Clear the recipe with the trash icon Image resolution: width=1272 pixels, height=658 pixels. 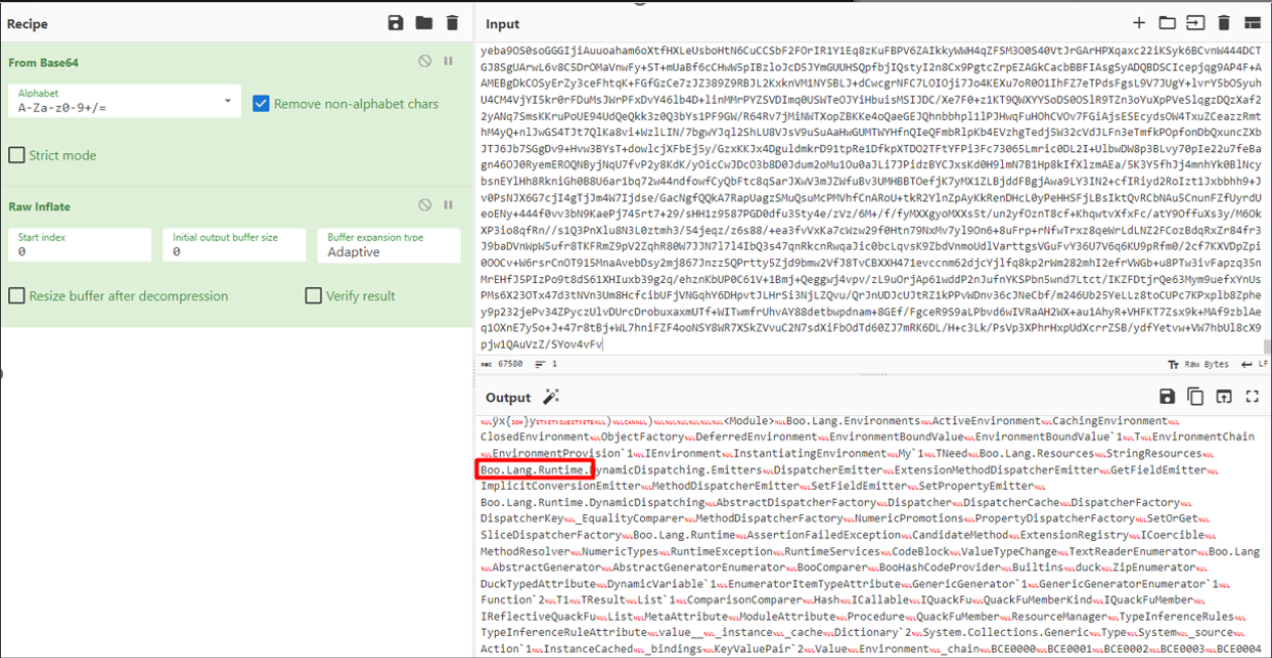(452, 23)
